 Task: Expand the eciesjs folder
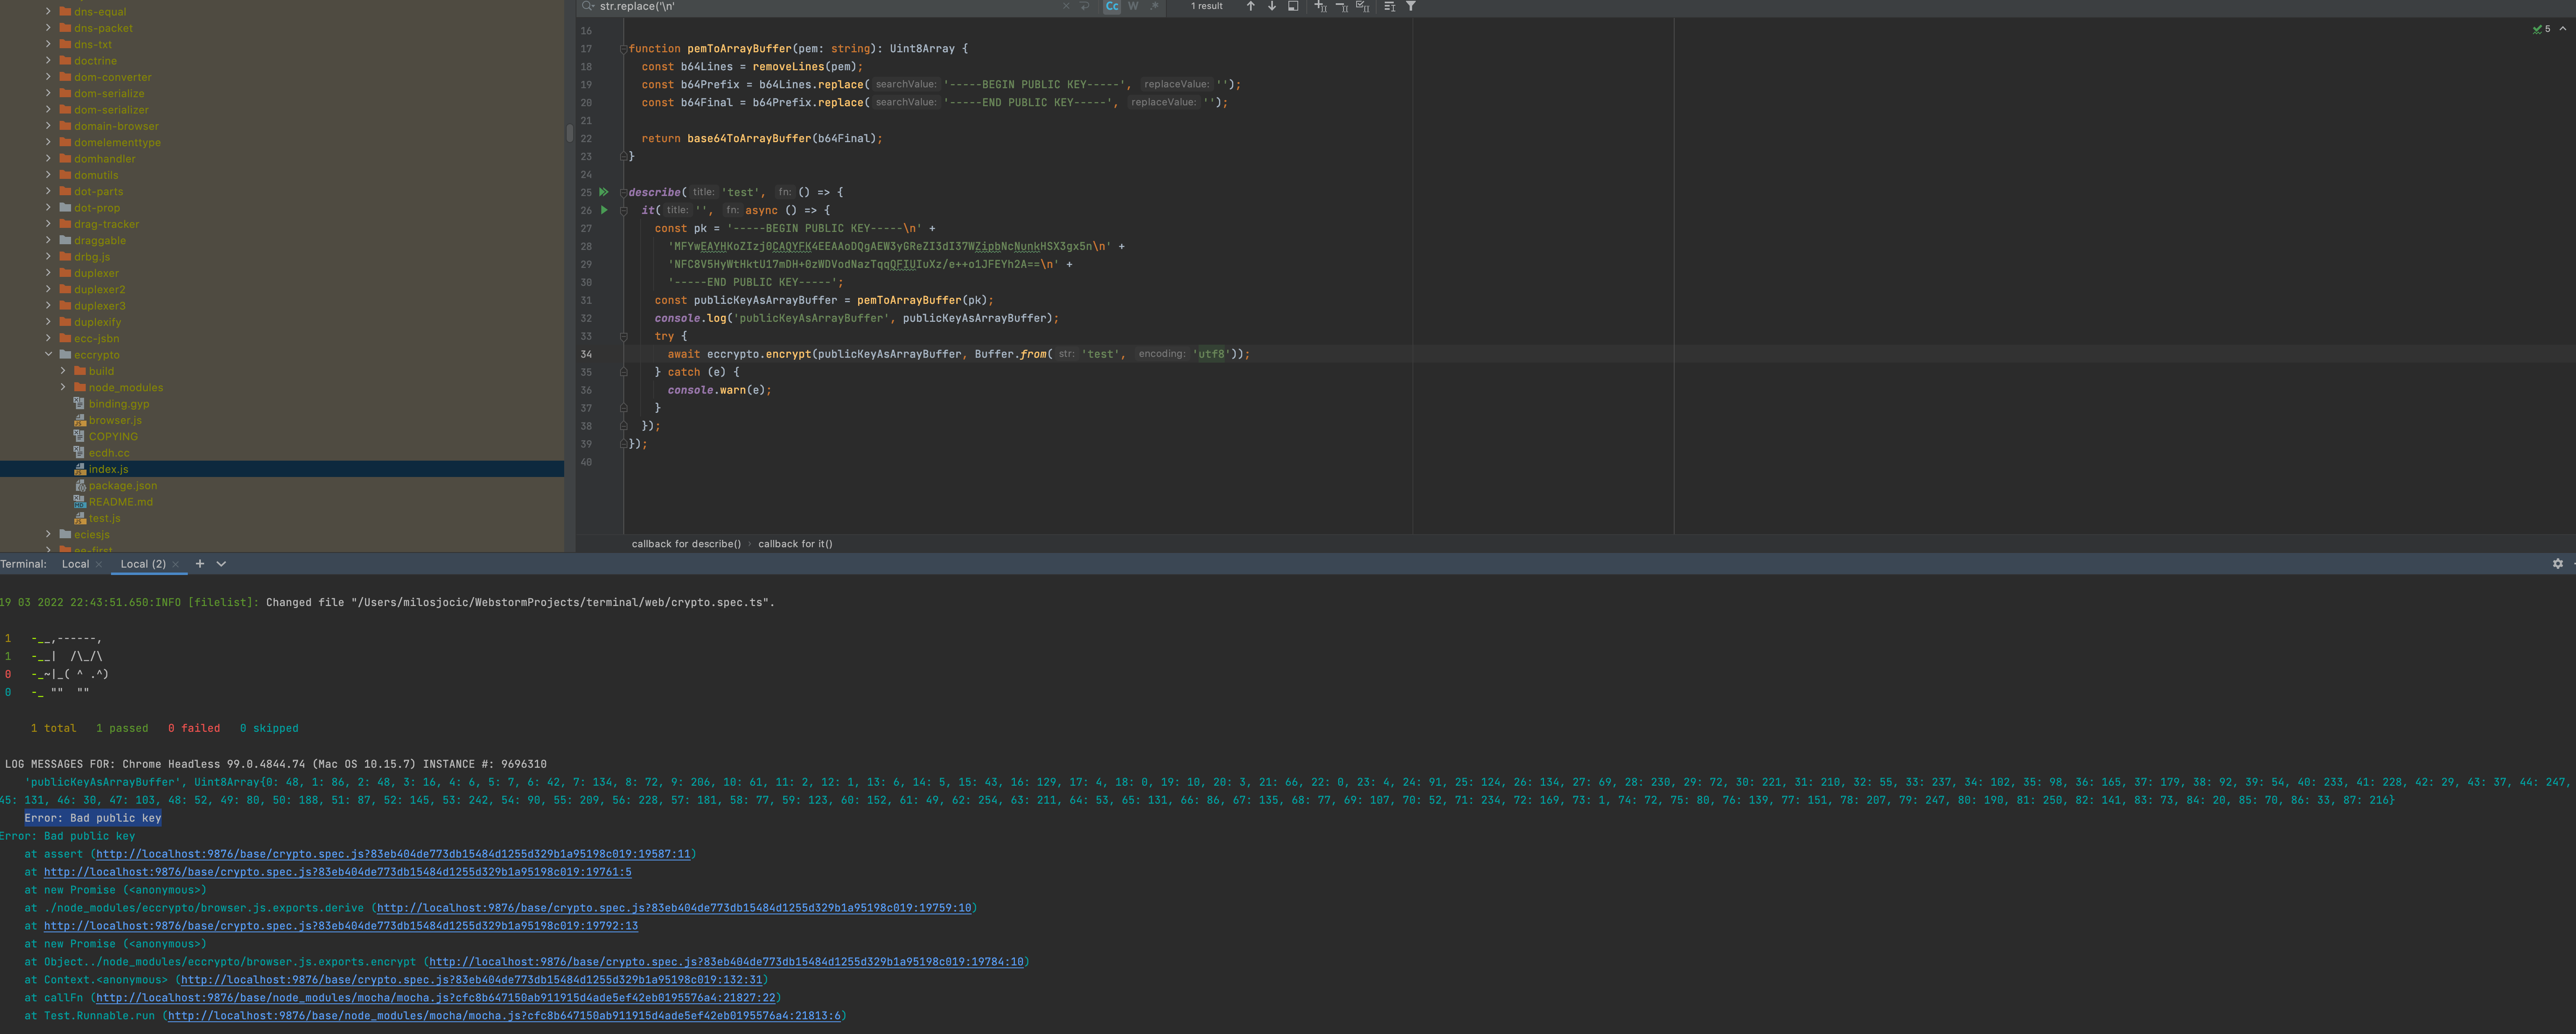[x=48, y=534]
